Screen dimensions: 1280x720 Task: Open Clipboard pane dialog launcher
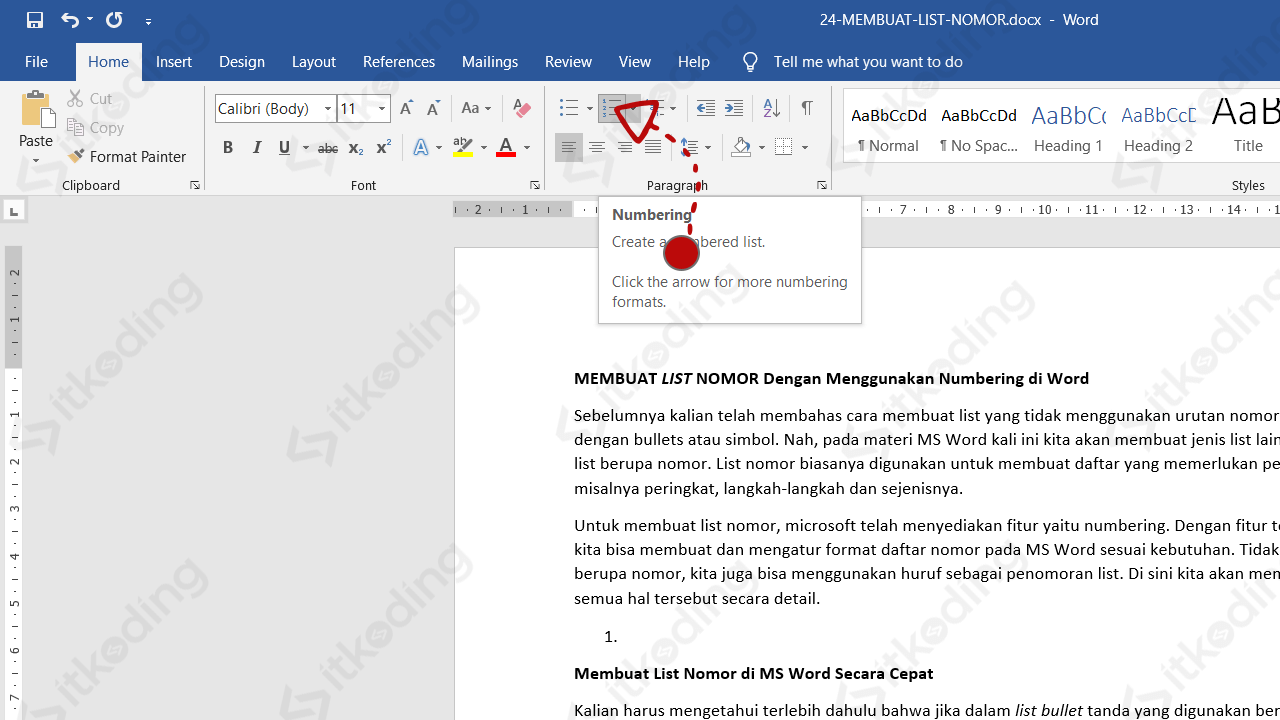[195, 185]
